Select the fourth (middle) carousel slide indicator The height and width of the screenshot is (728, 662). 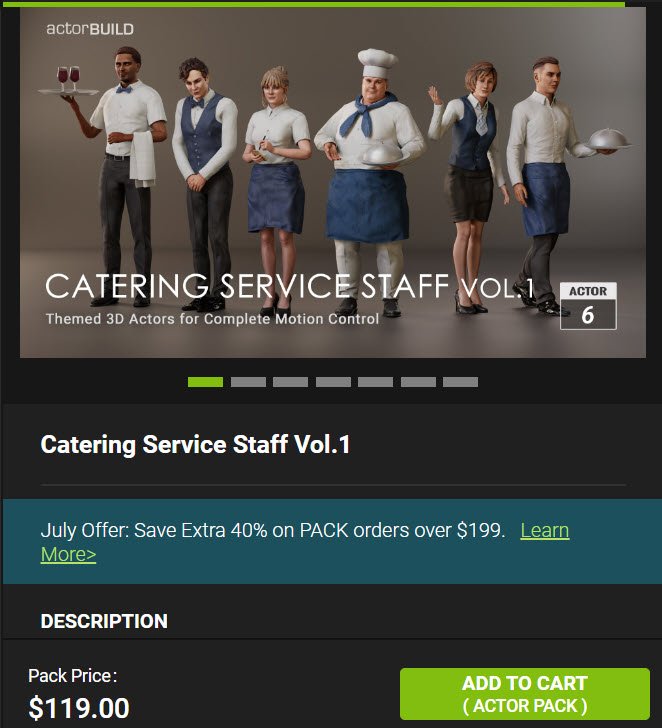333,382
